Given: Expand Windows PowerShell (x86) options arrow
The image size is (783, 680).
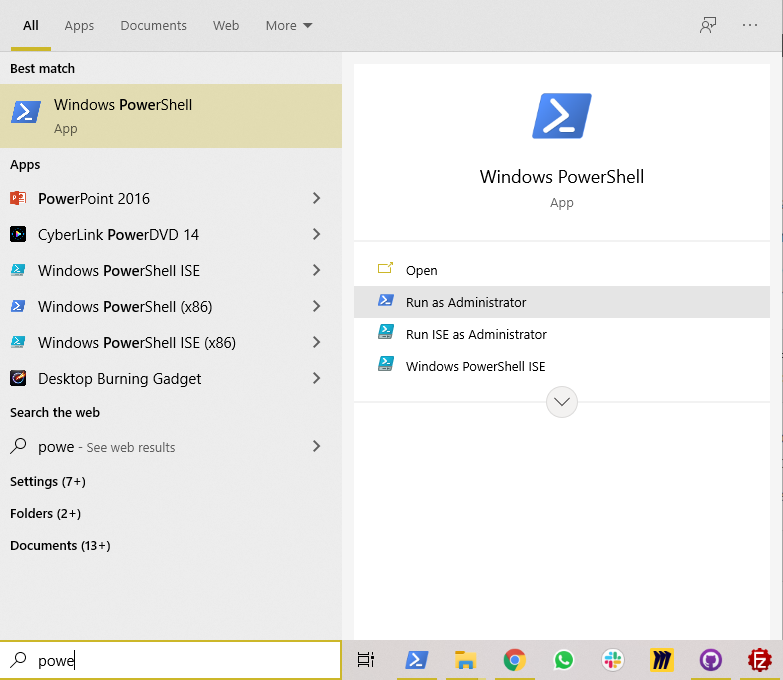Looking at the screenshot, I should [316, 306].
